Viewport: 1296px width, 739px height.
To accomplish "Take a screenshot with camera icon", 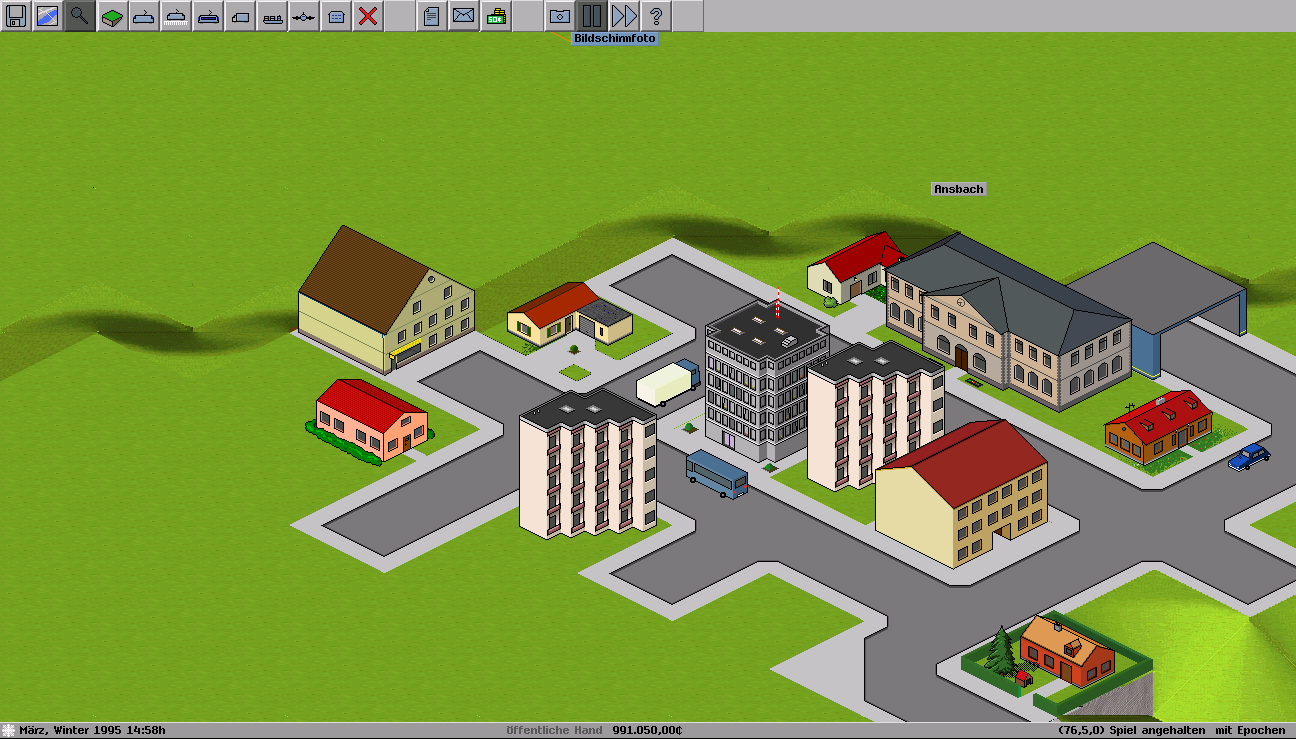I will pos(560,16).
